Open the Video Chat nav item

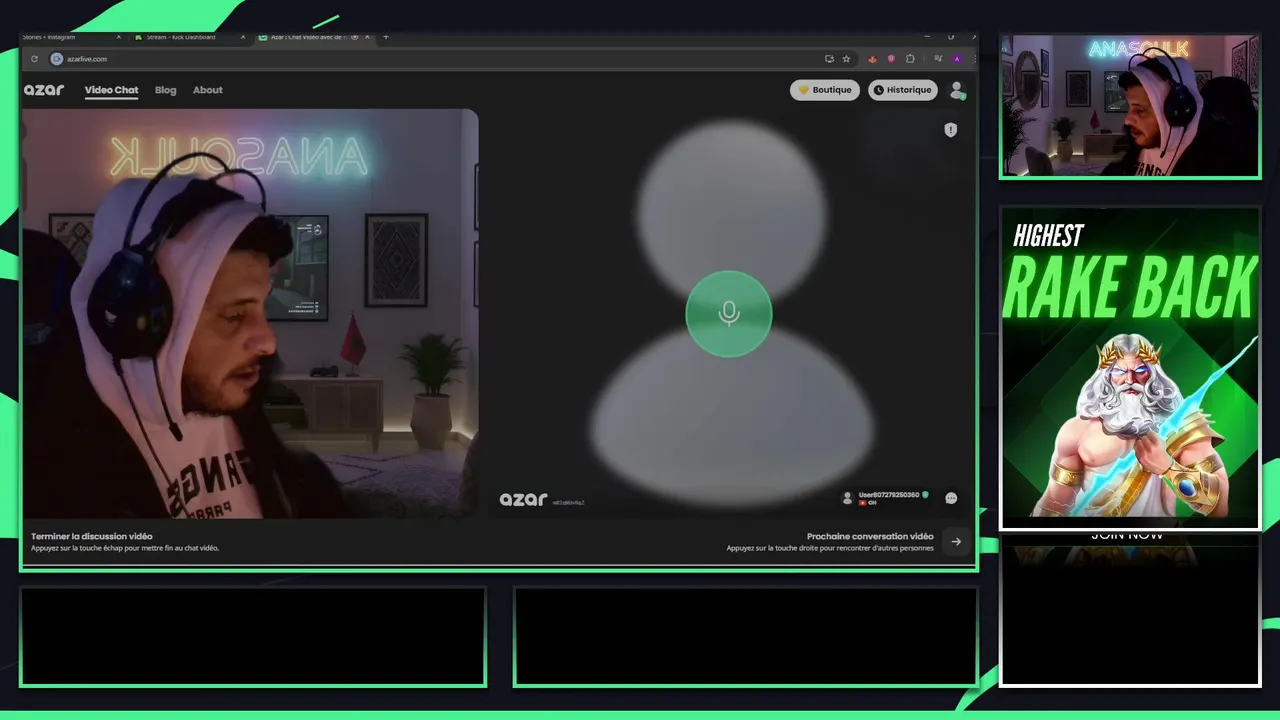pyautogui.click(x=111, y=90)
